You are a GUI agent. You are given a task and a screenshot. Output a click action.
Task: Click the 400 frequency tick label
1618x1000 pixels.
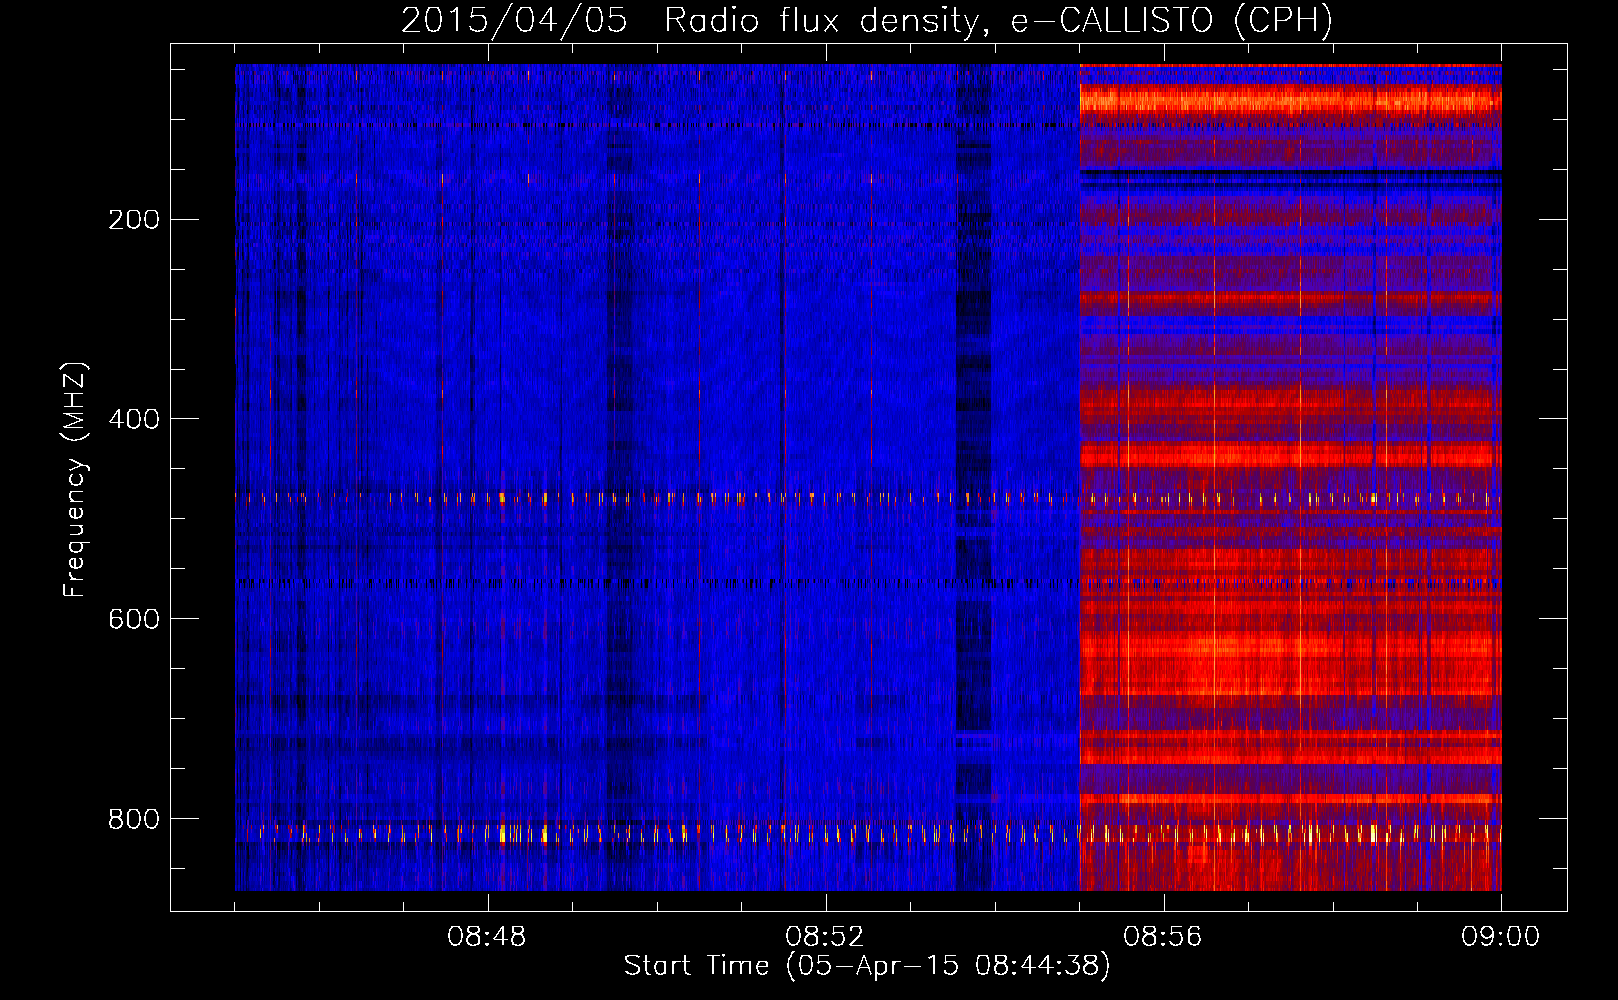134,419
